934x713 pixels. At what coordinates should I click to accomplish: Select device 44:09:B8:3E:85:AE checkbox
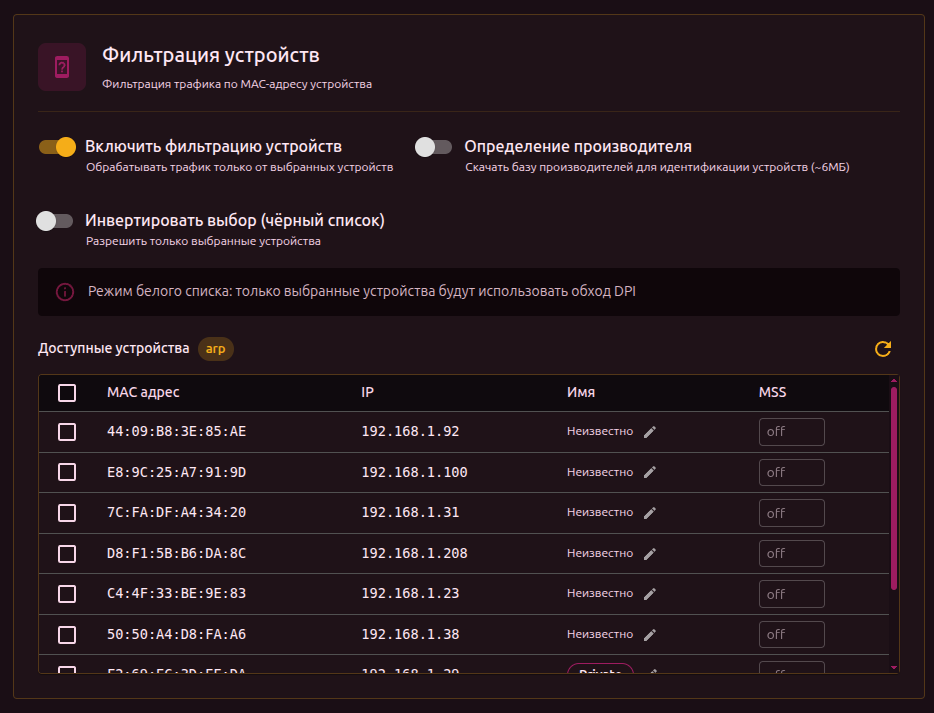(67, 432)
